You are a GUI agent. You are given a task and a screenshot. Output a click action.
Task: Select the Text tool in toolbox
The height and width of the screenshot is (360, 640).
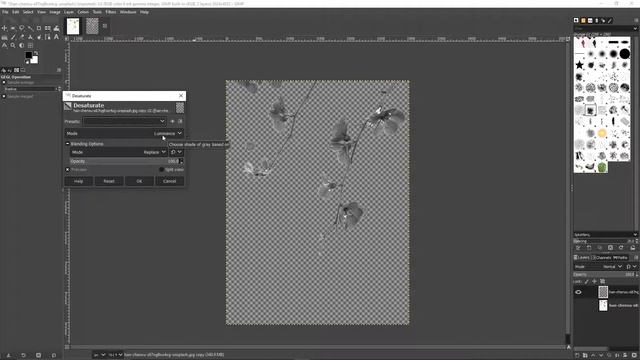[x=56, y=37]
